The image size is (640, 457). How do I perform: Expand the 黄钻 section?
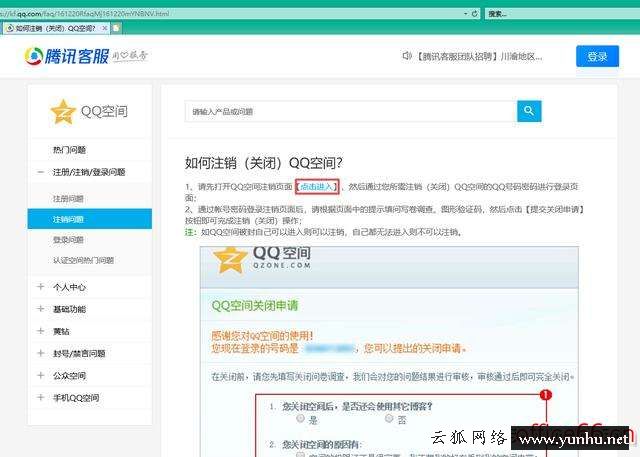click(x=40, y=331)
